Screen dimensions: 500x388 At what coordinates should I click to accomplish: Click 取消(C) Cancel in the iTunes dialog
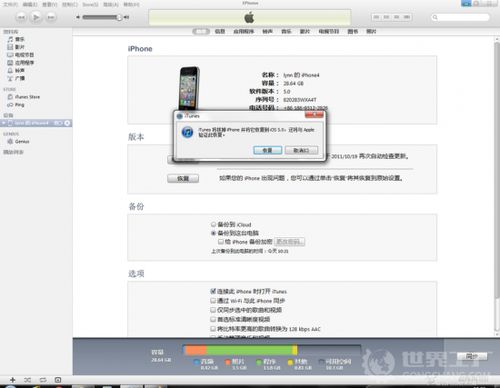(x=301, y=150)
